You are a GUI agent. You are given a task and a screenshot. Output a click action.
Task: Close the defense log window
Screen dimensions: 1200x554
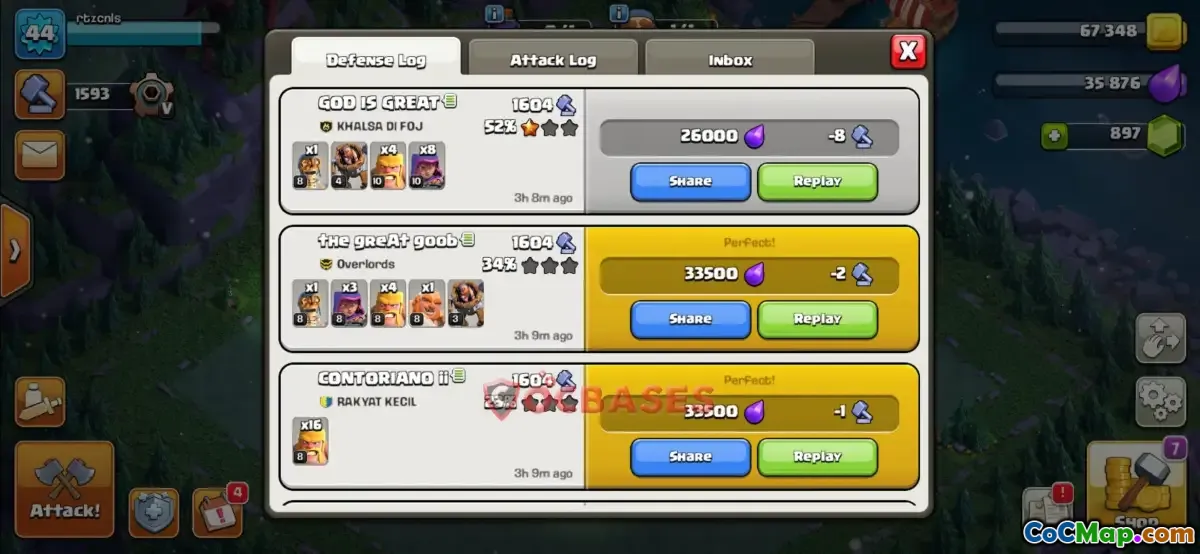coord(908,50)
